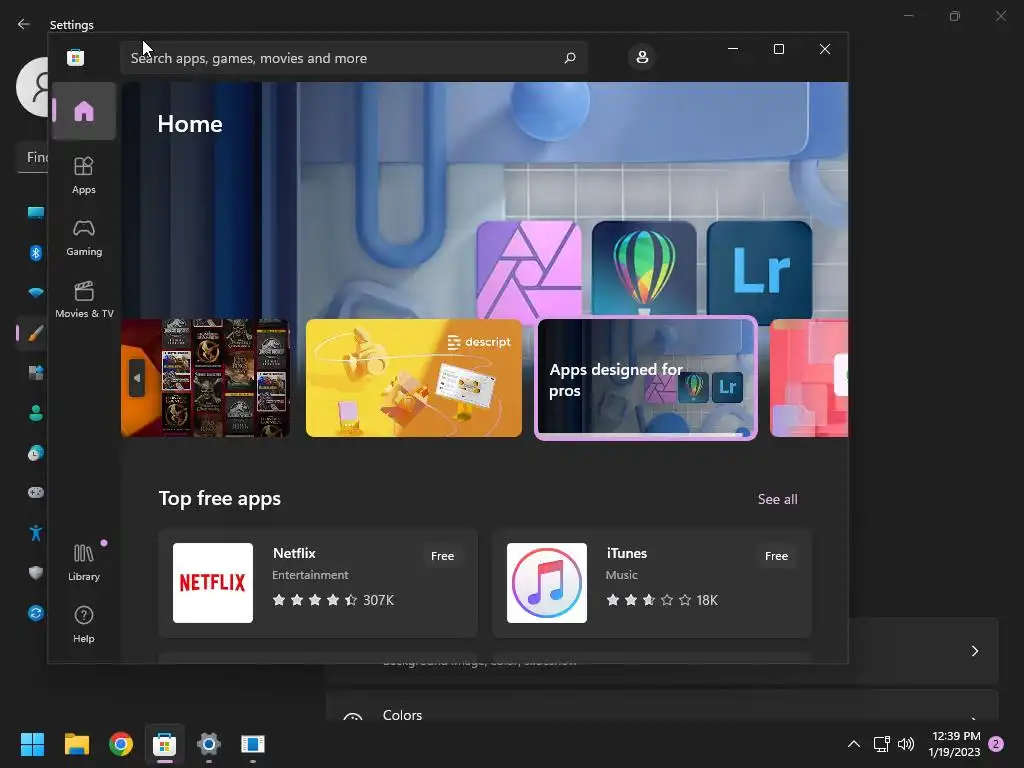
Task: Open the Affinity Photo app tile
Action: (x=529, y=270)
